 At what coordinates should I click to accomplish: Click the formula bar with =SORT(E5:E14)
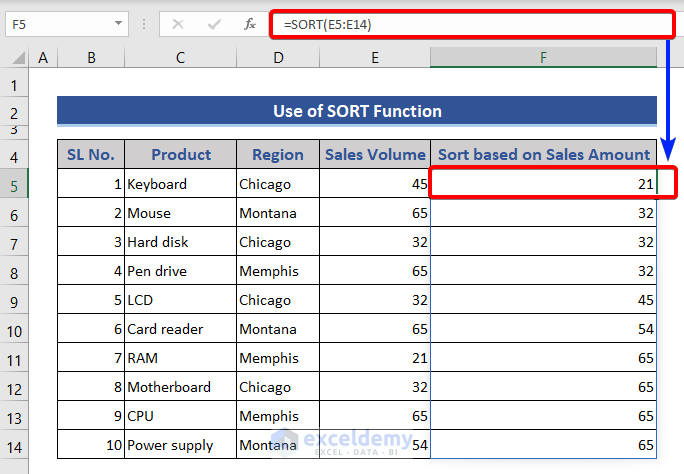[470, 23]
